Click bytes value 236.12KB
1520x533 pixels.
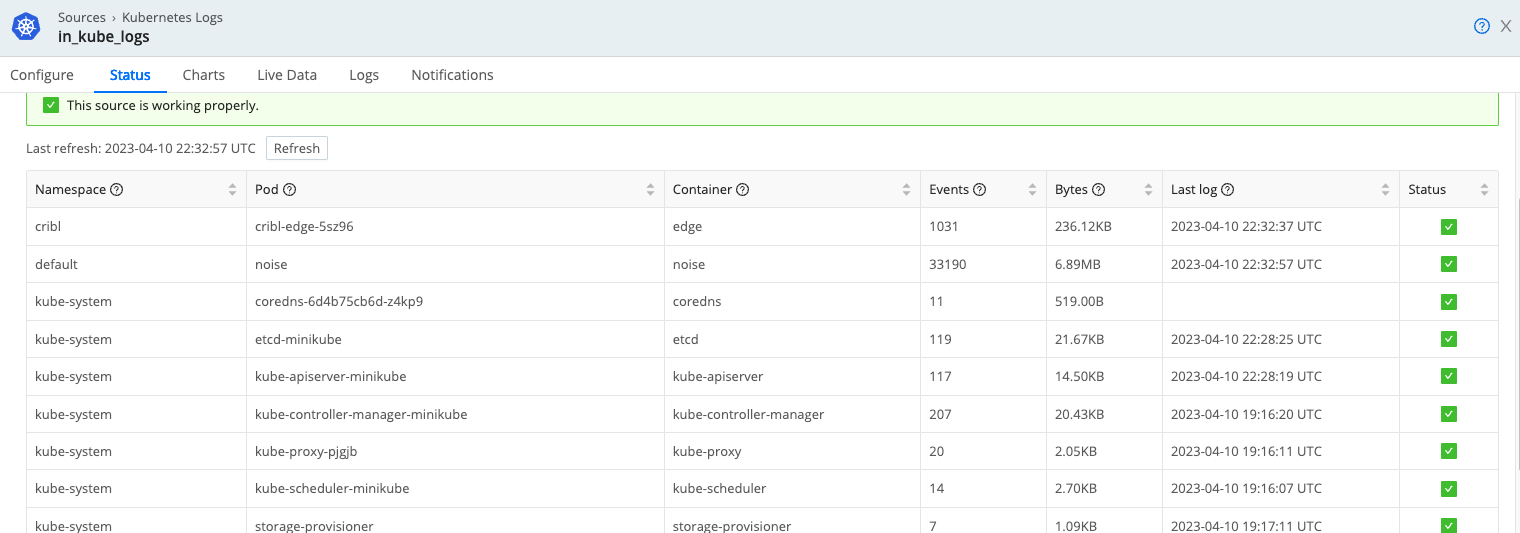1083,227
